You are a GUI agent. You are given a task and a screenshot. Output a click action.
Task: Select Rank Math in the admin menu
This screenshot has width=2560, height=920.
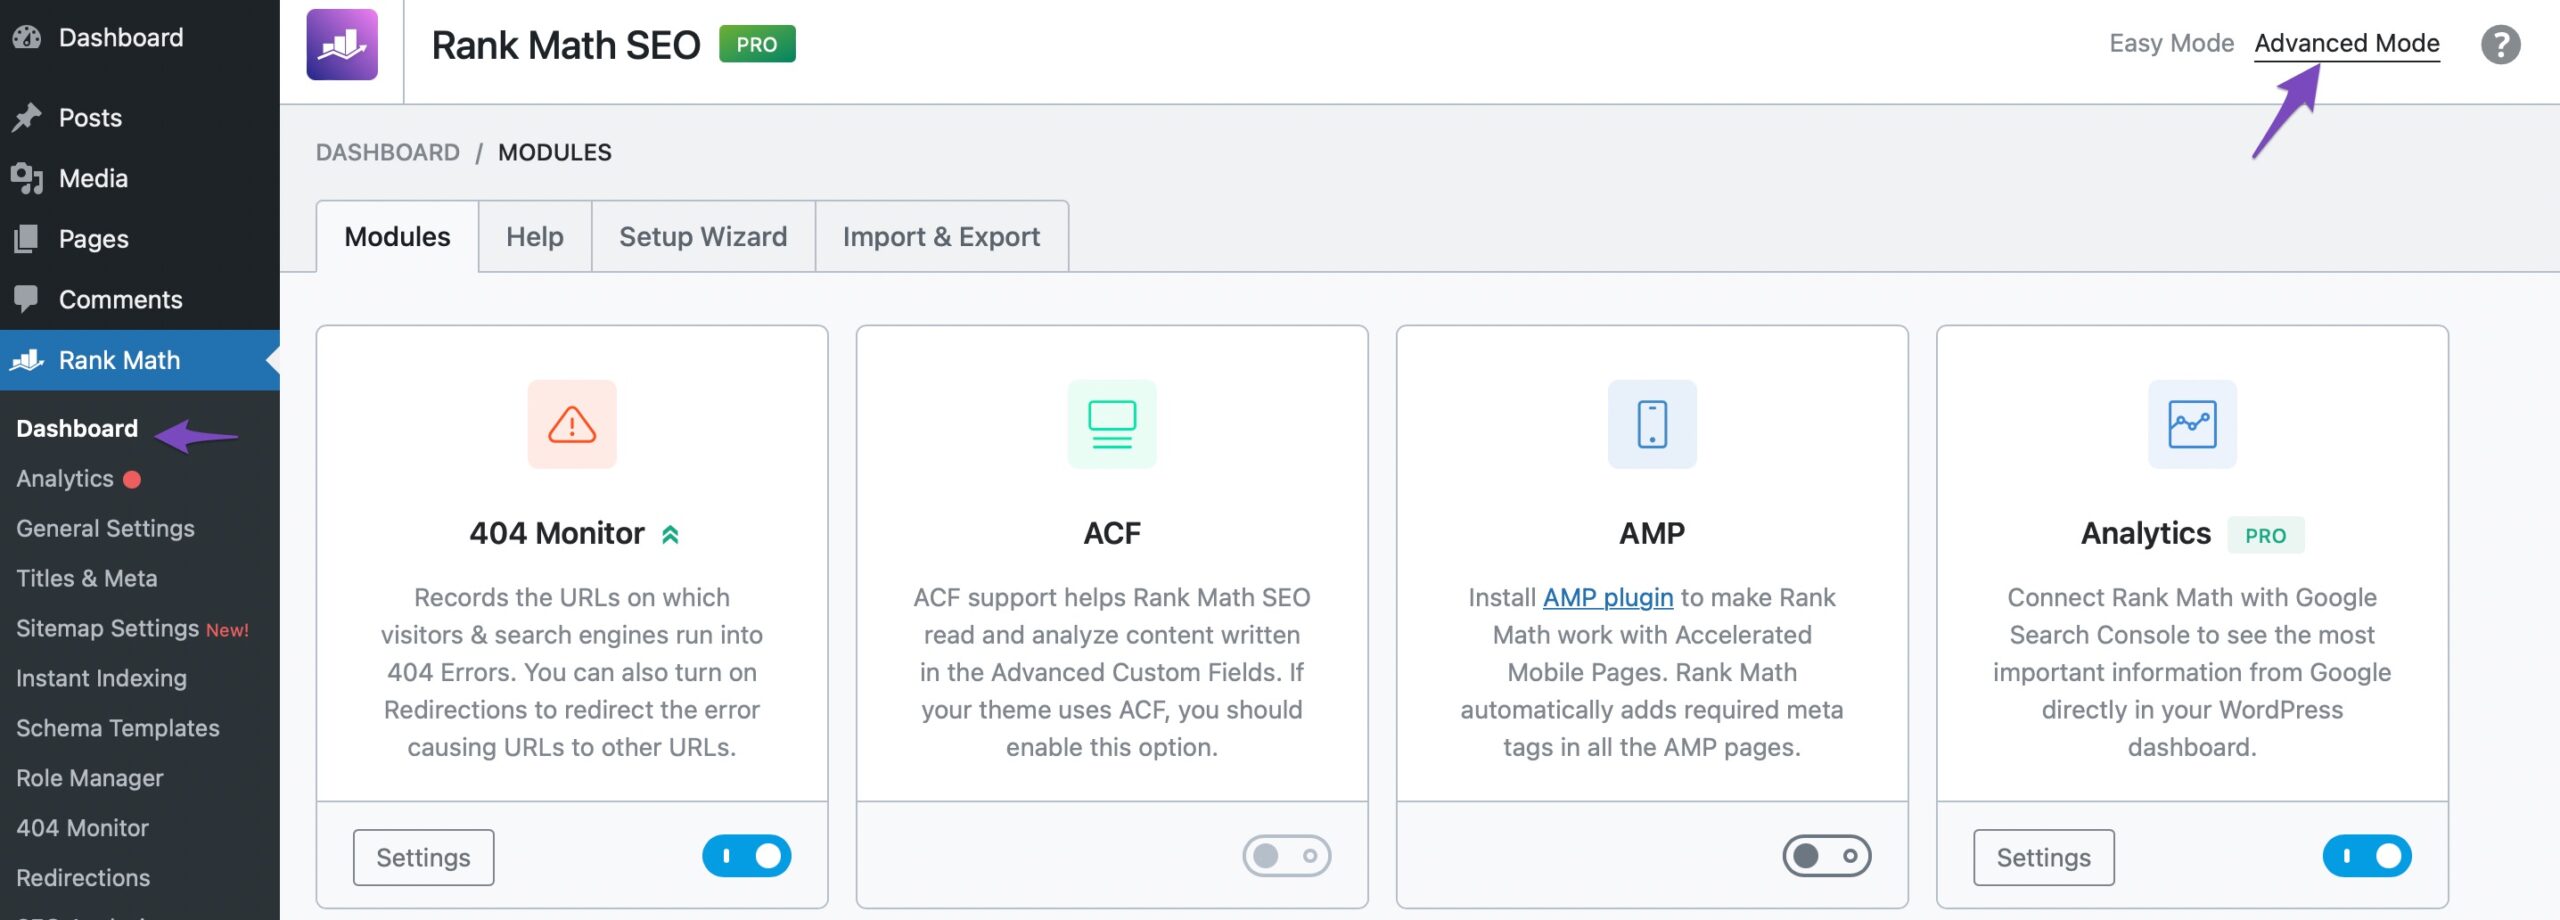[x=140, y=360]
